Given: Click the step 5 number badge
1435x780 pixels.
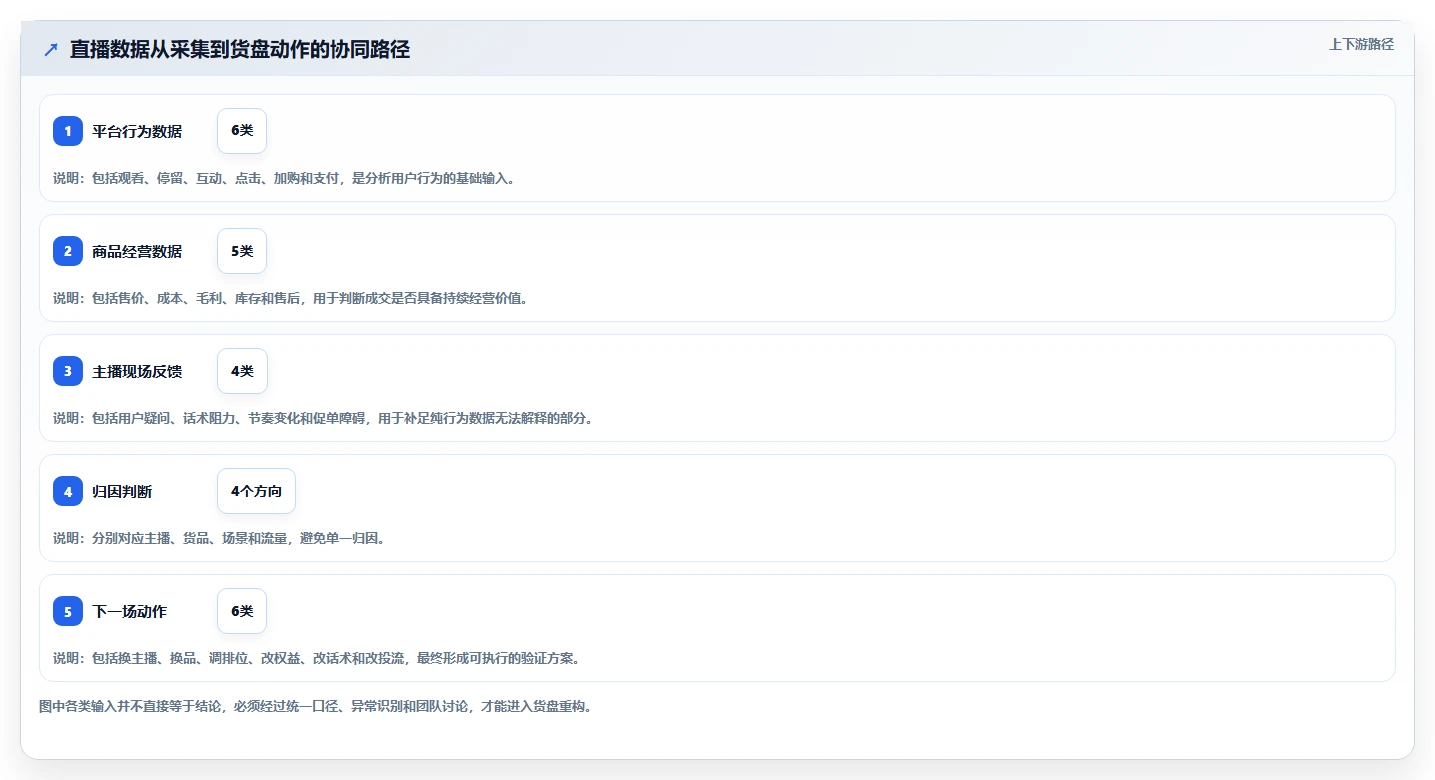Looking at the screenshot, I should tap(68, 611).
